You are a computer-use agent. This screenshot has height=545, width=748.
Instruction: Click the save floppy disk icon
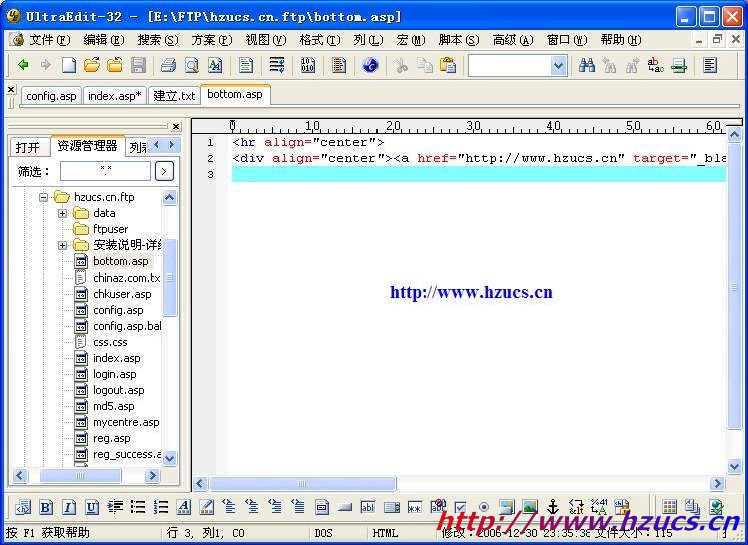coord(138,65)
